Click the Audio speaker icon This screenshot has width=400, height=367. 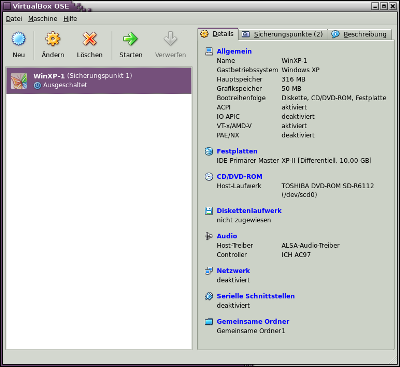click(x=209, y=236)
